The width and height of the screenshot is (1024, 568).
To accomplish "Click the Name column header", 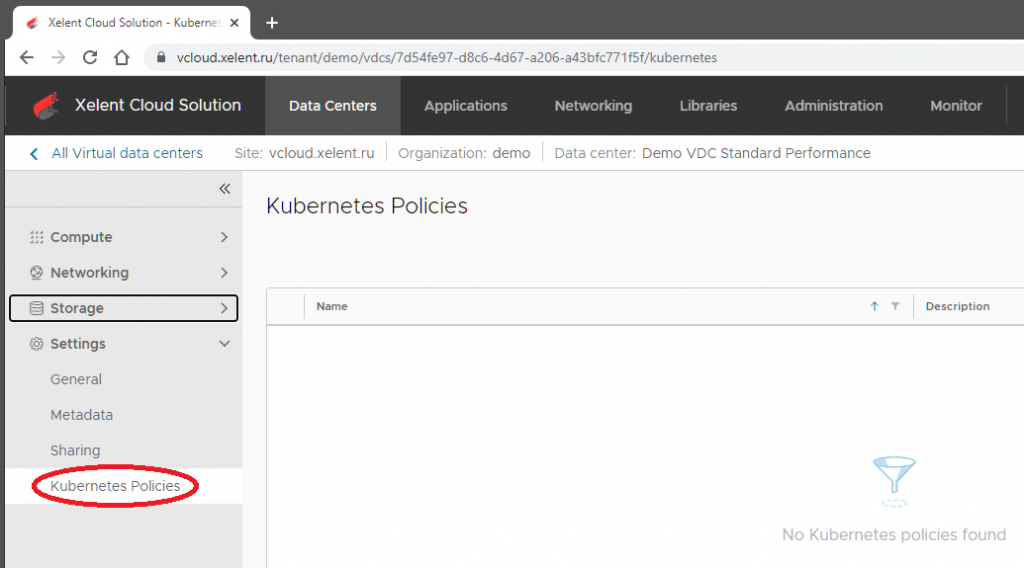I will pyautogui.click(x=332, y=306).
